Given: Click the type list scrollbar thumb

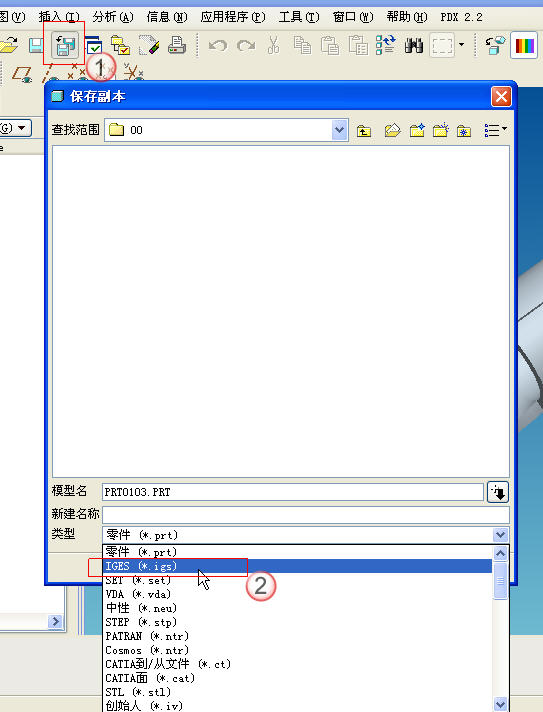Looking at the screenshot, I should pyautogui.click(x=500, y=581).
